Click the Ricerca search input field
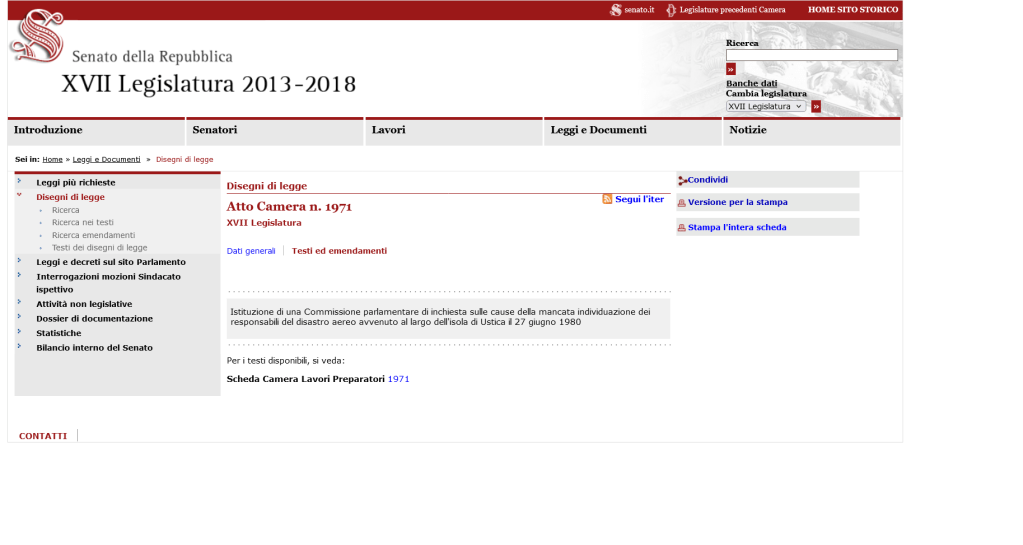The width and height of the screenshot is (1023, 545). point(811,55)
